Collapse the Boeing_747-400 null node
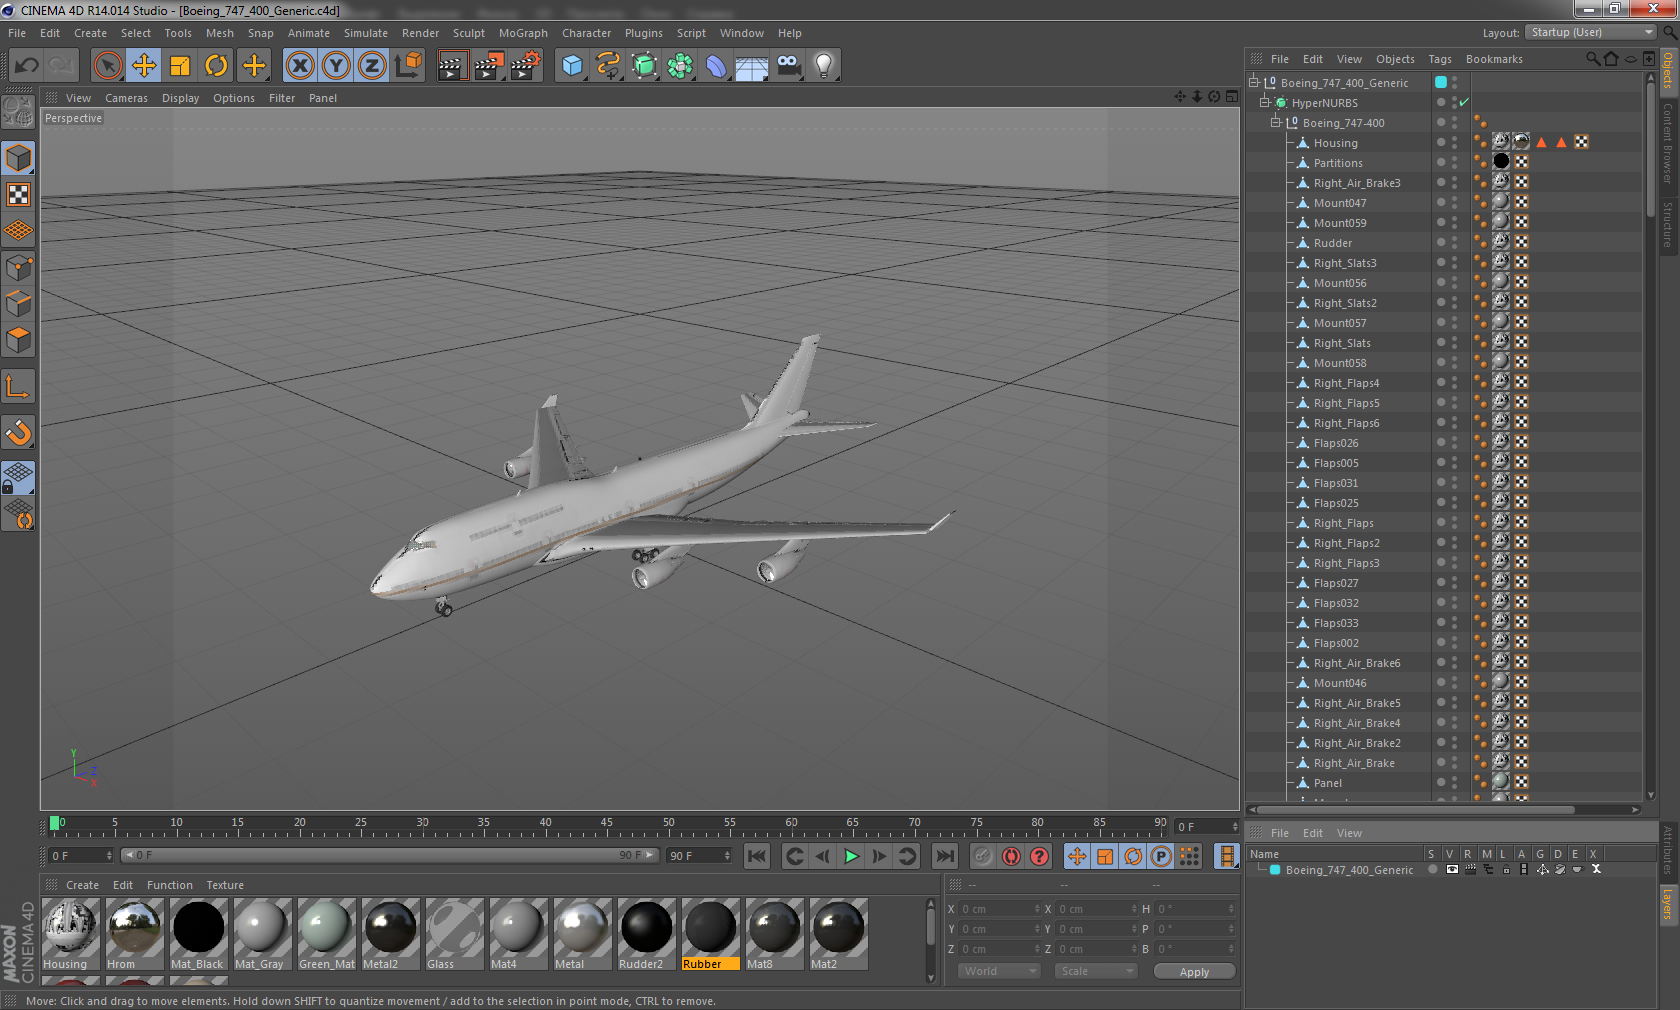 pos(1275,122)
